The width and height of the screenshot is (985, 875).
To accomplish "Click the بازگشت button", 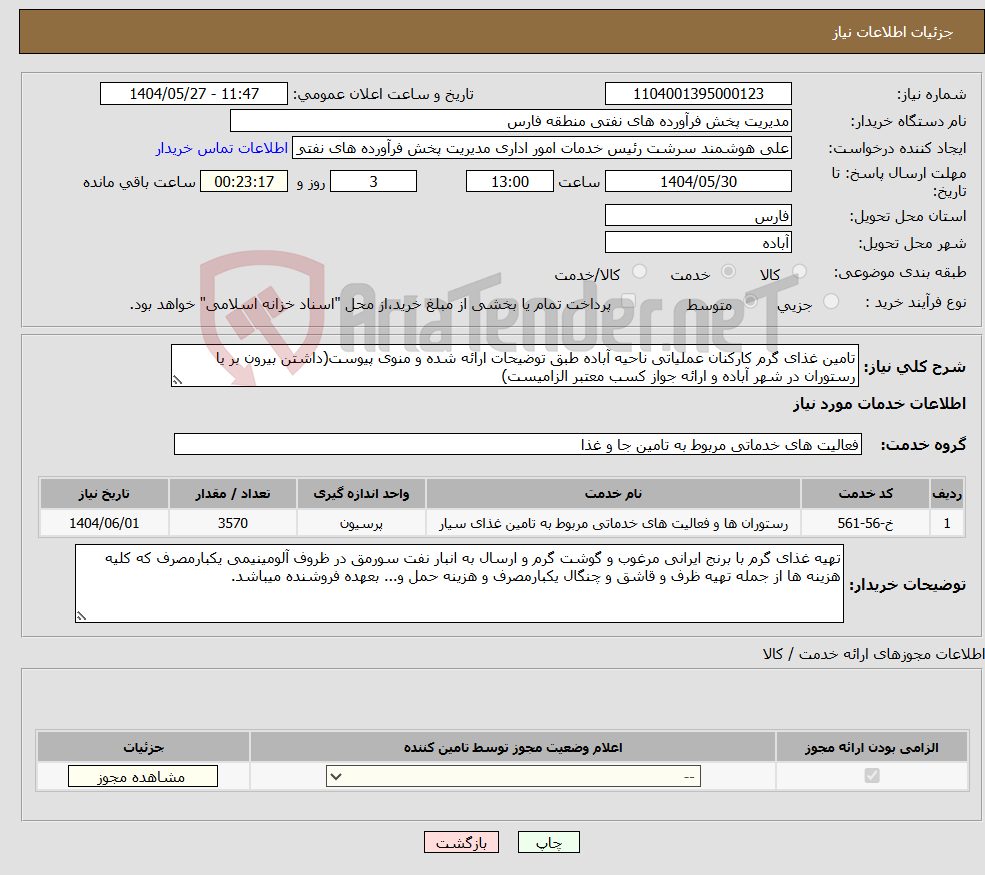I will click(461, 842).
